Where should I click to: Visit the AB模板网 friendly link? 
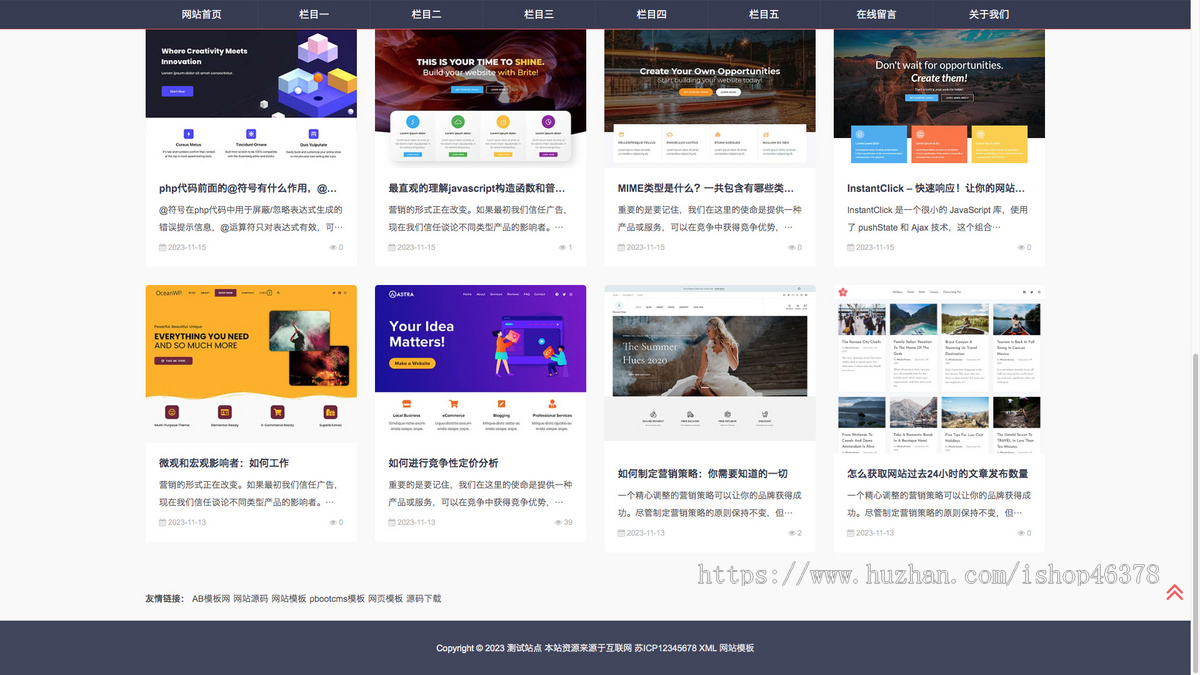point(211,599)
